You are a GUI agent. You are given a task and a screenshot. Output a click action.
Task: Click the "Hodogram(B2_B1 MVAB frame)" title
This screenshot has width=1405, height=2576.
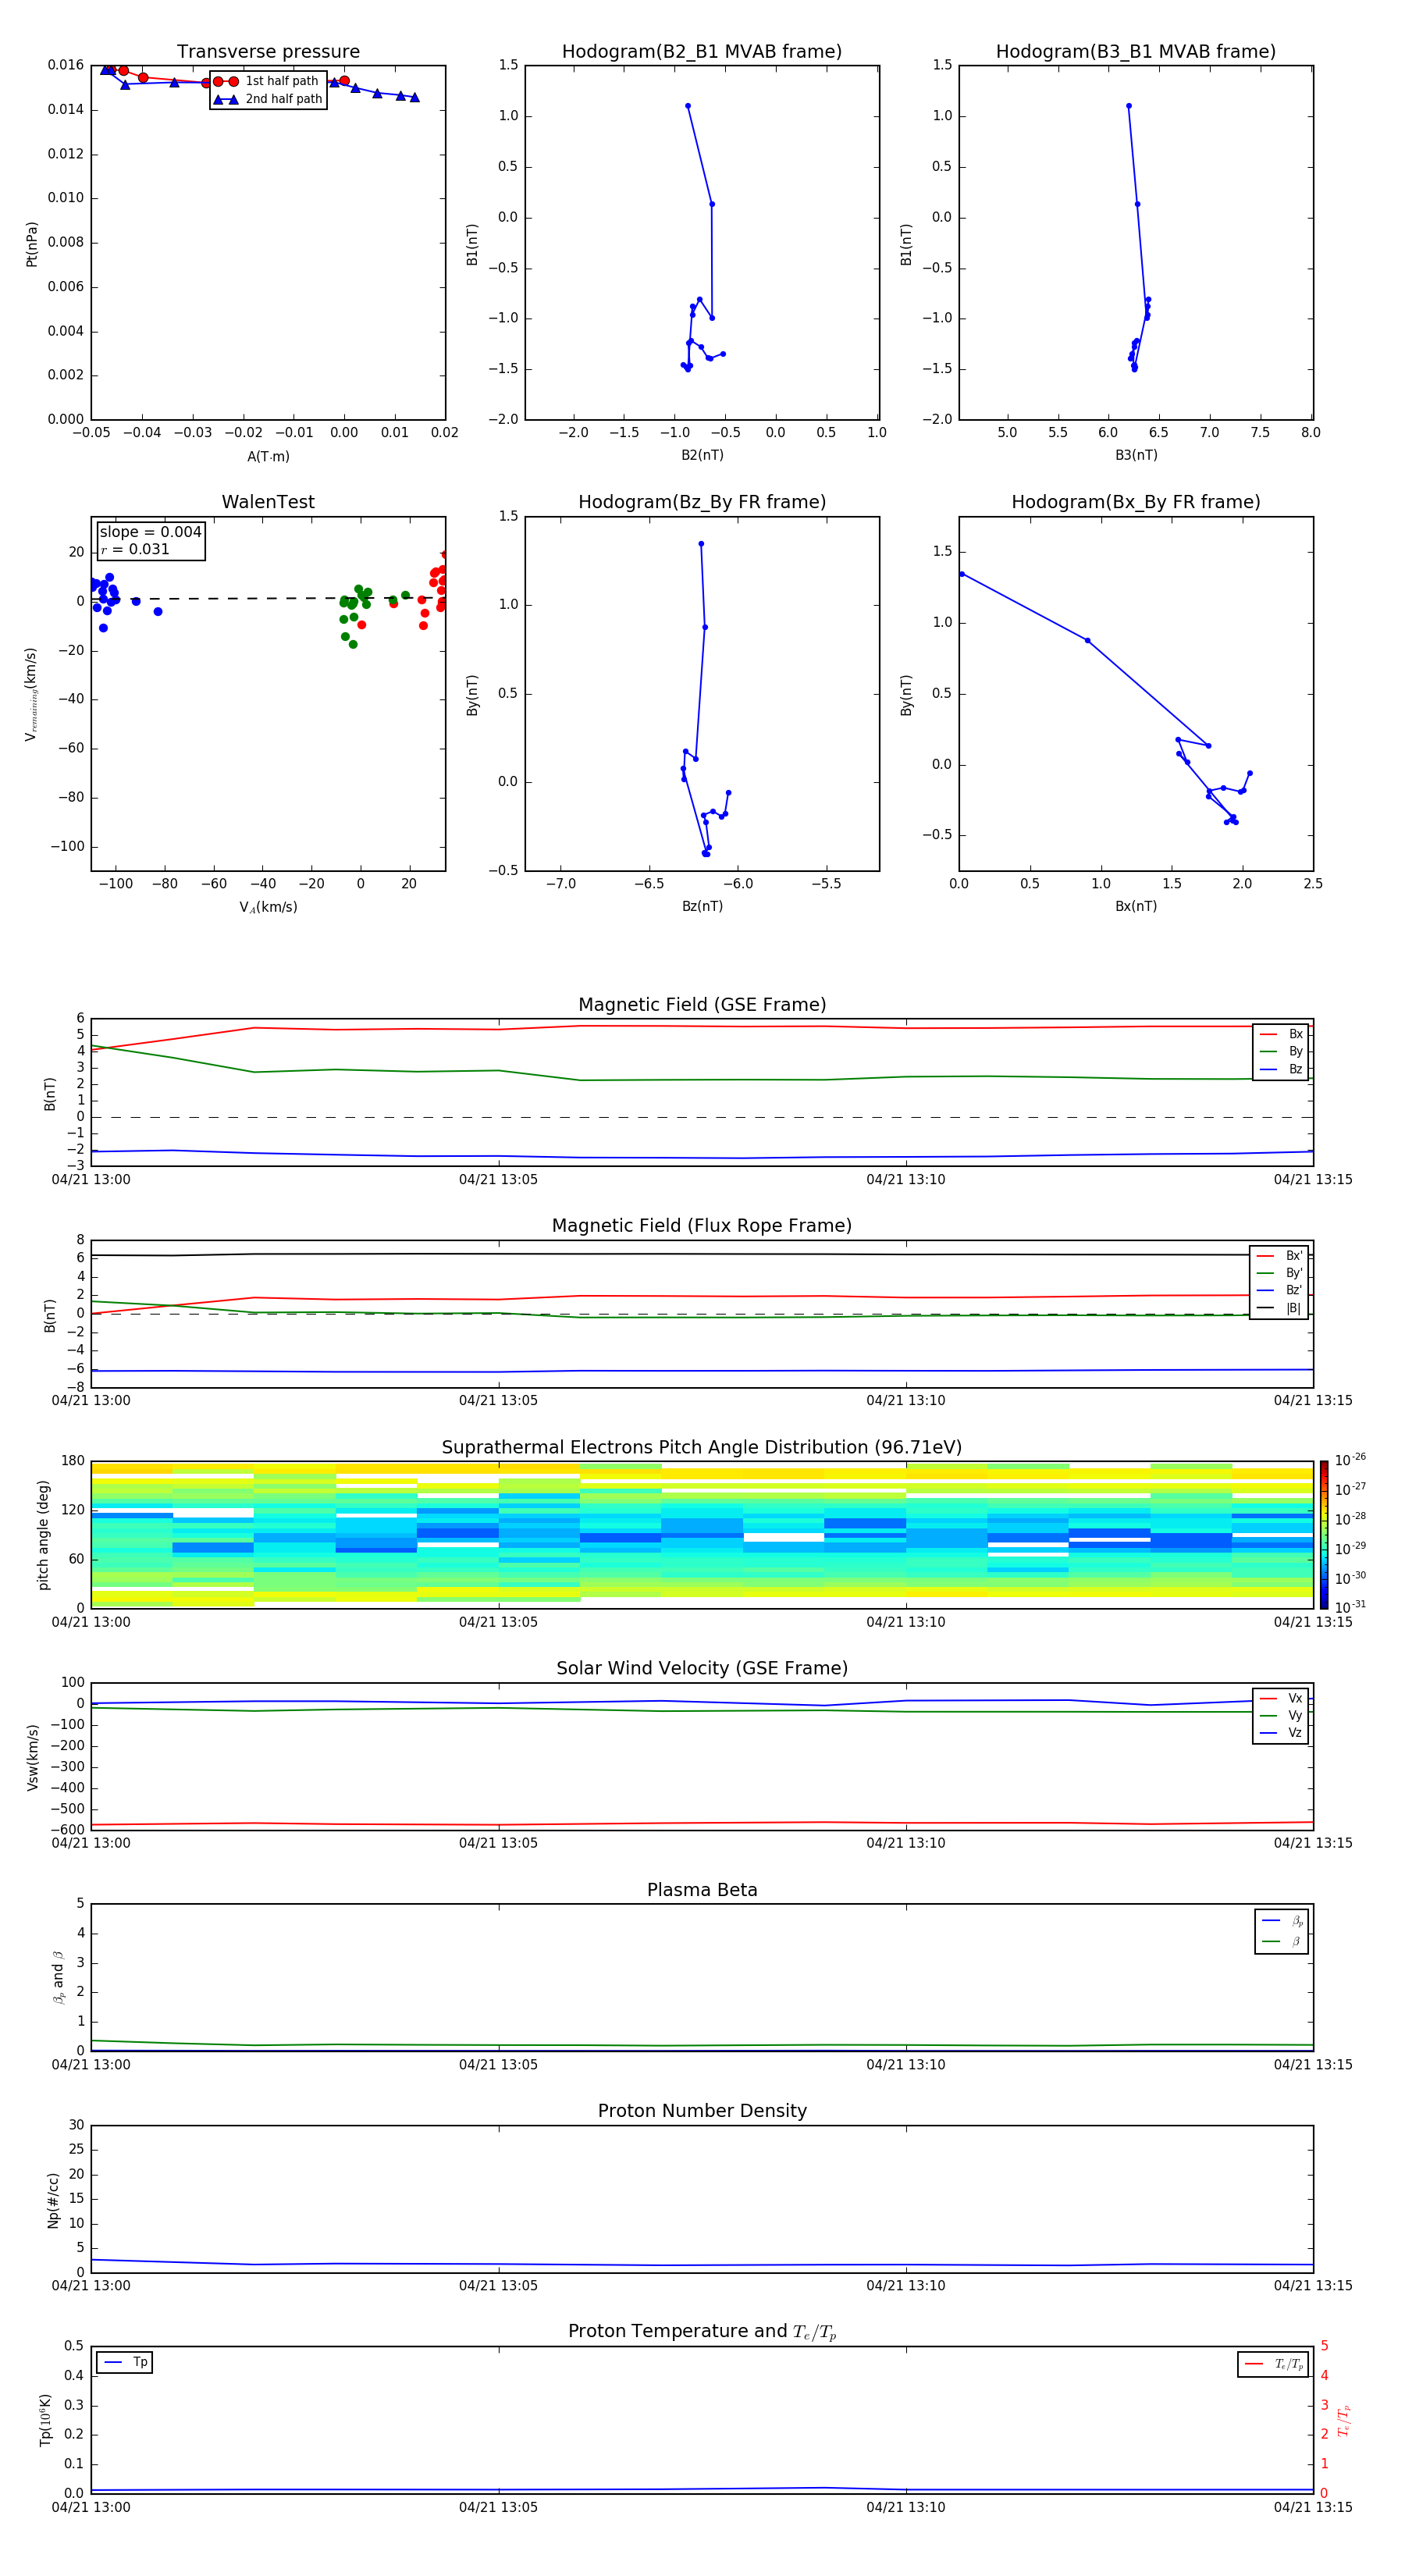(702, 52)
